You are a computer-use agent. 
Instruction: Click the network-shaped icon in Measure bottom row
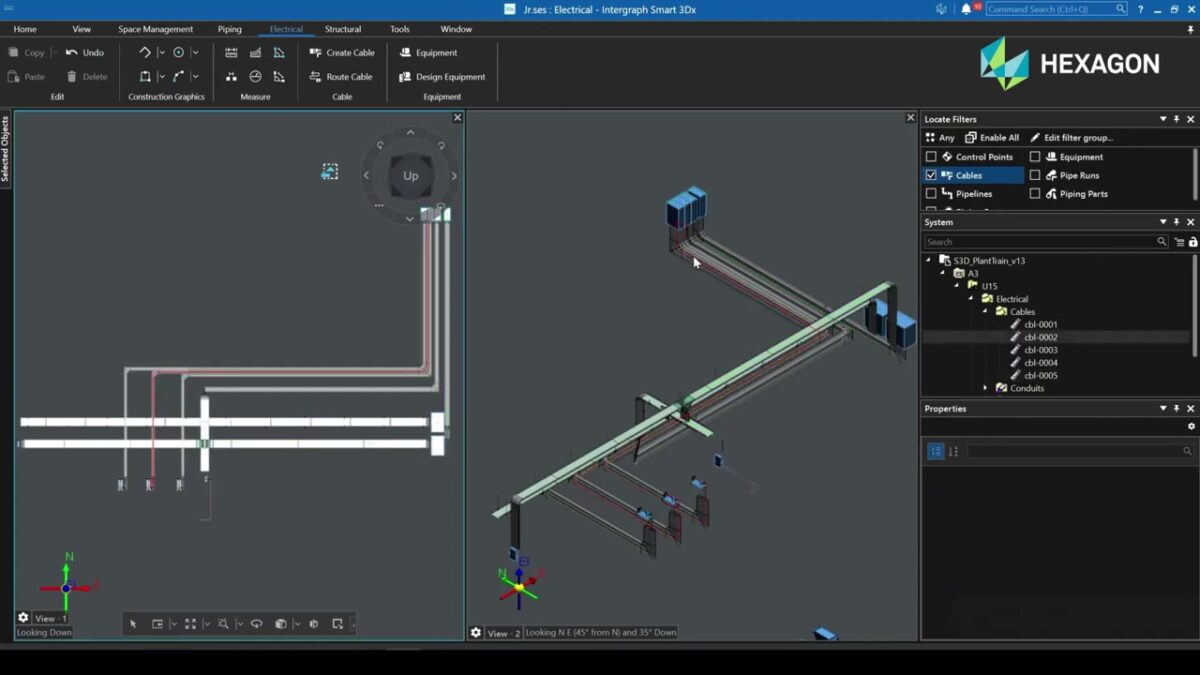point(231,77)
